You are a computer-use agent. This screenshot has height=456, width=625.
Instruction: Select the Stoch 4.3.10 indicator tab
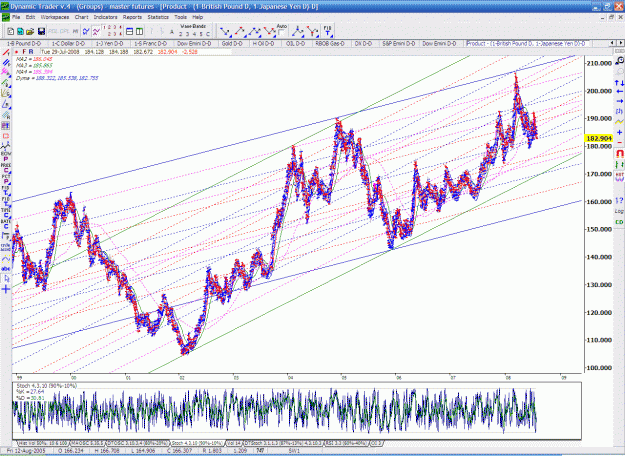tap(198, 443)
